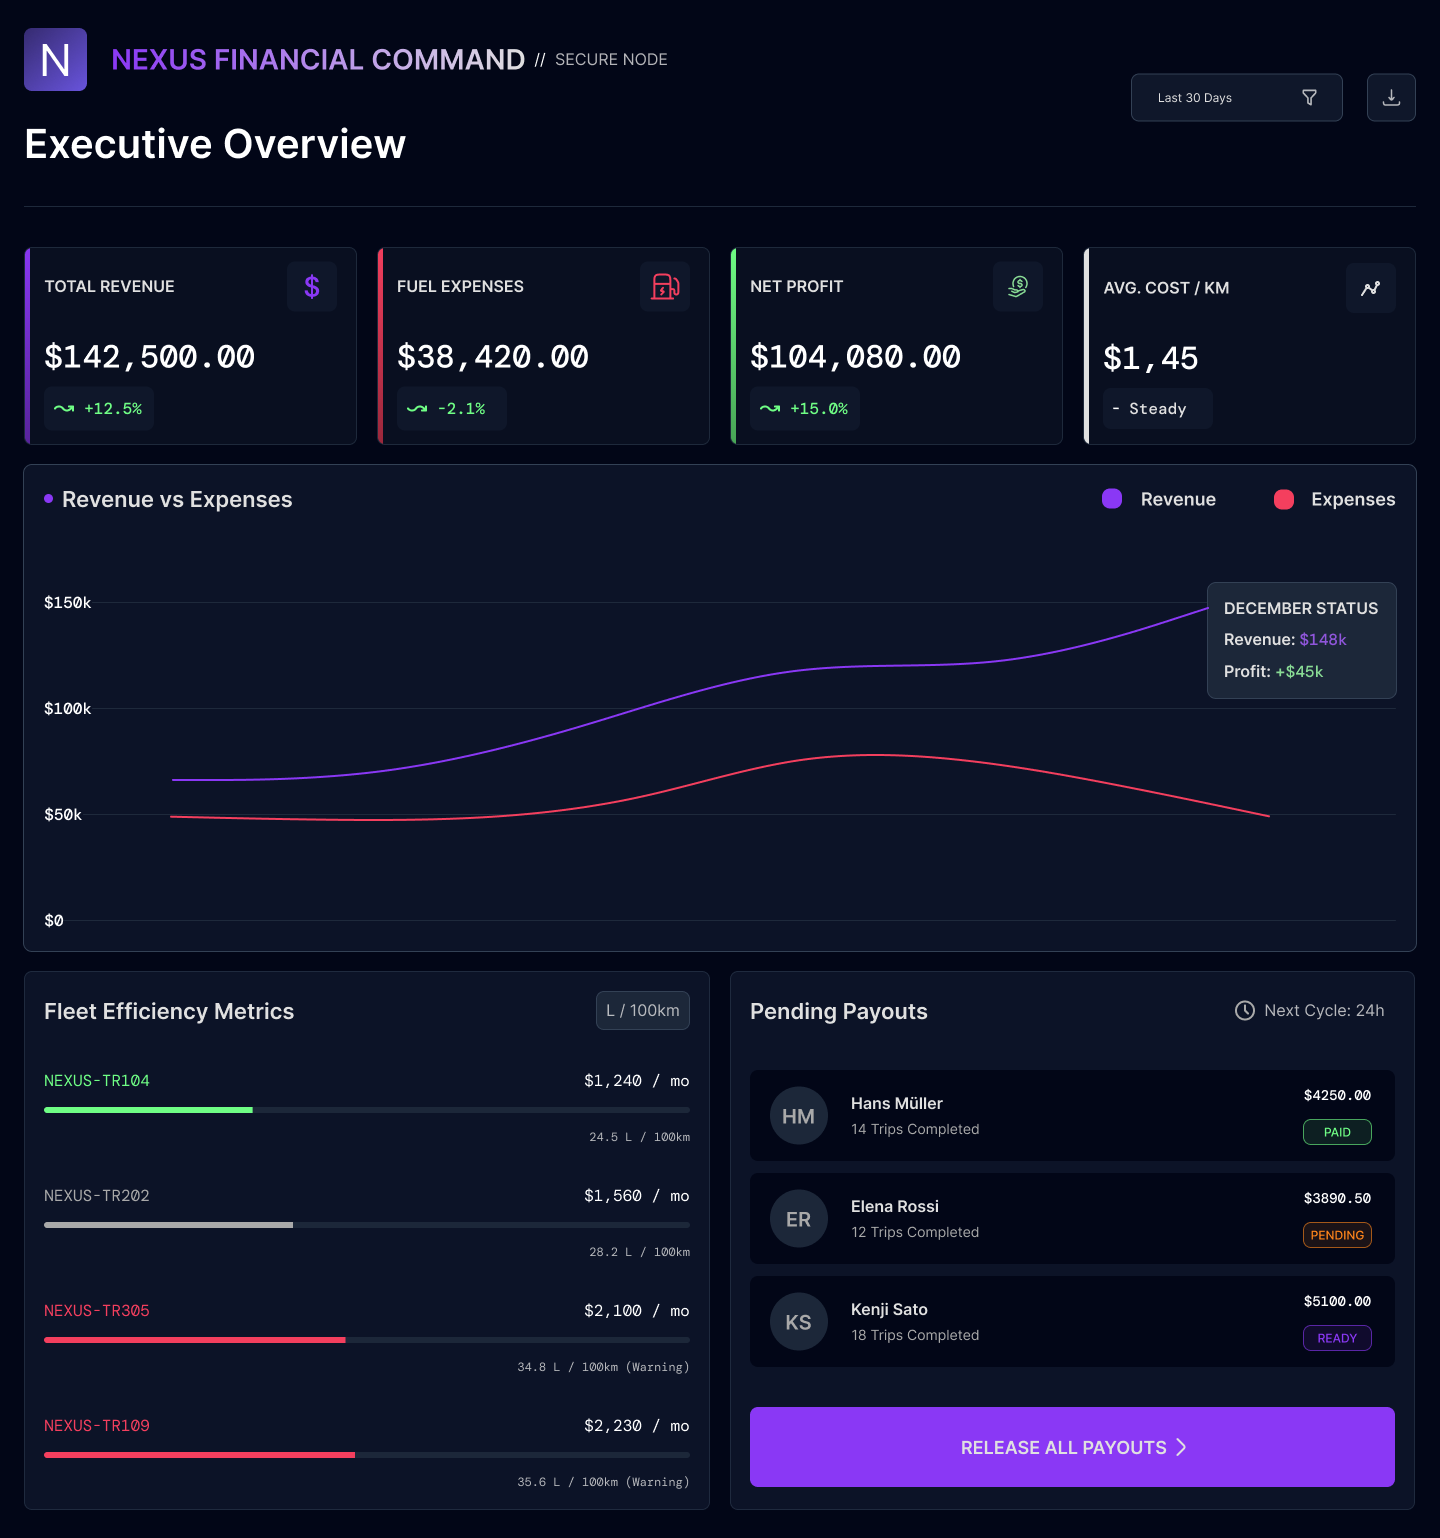Viewport: 1440px width, 1538px height.
Task: Click the filter icon inside the date range selector
Action: 1310,97
